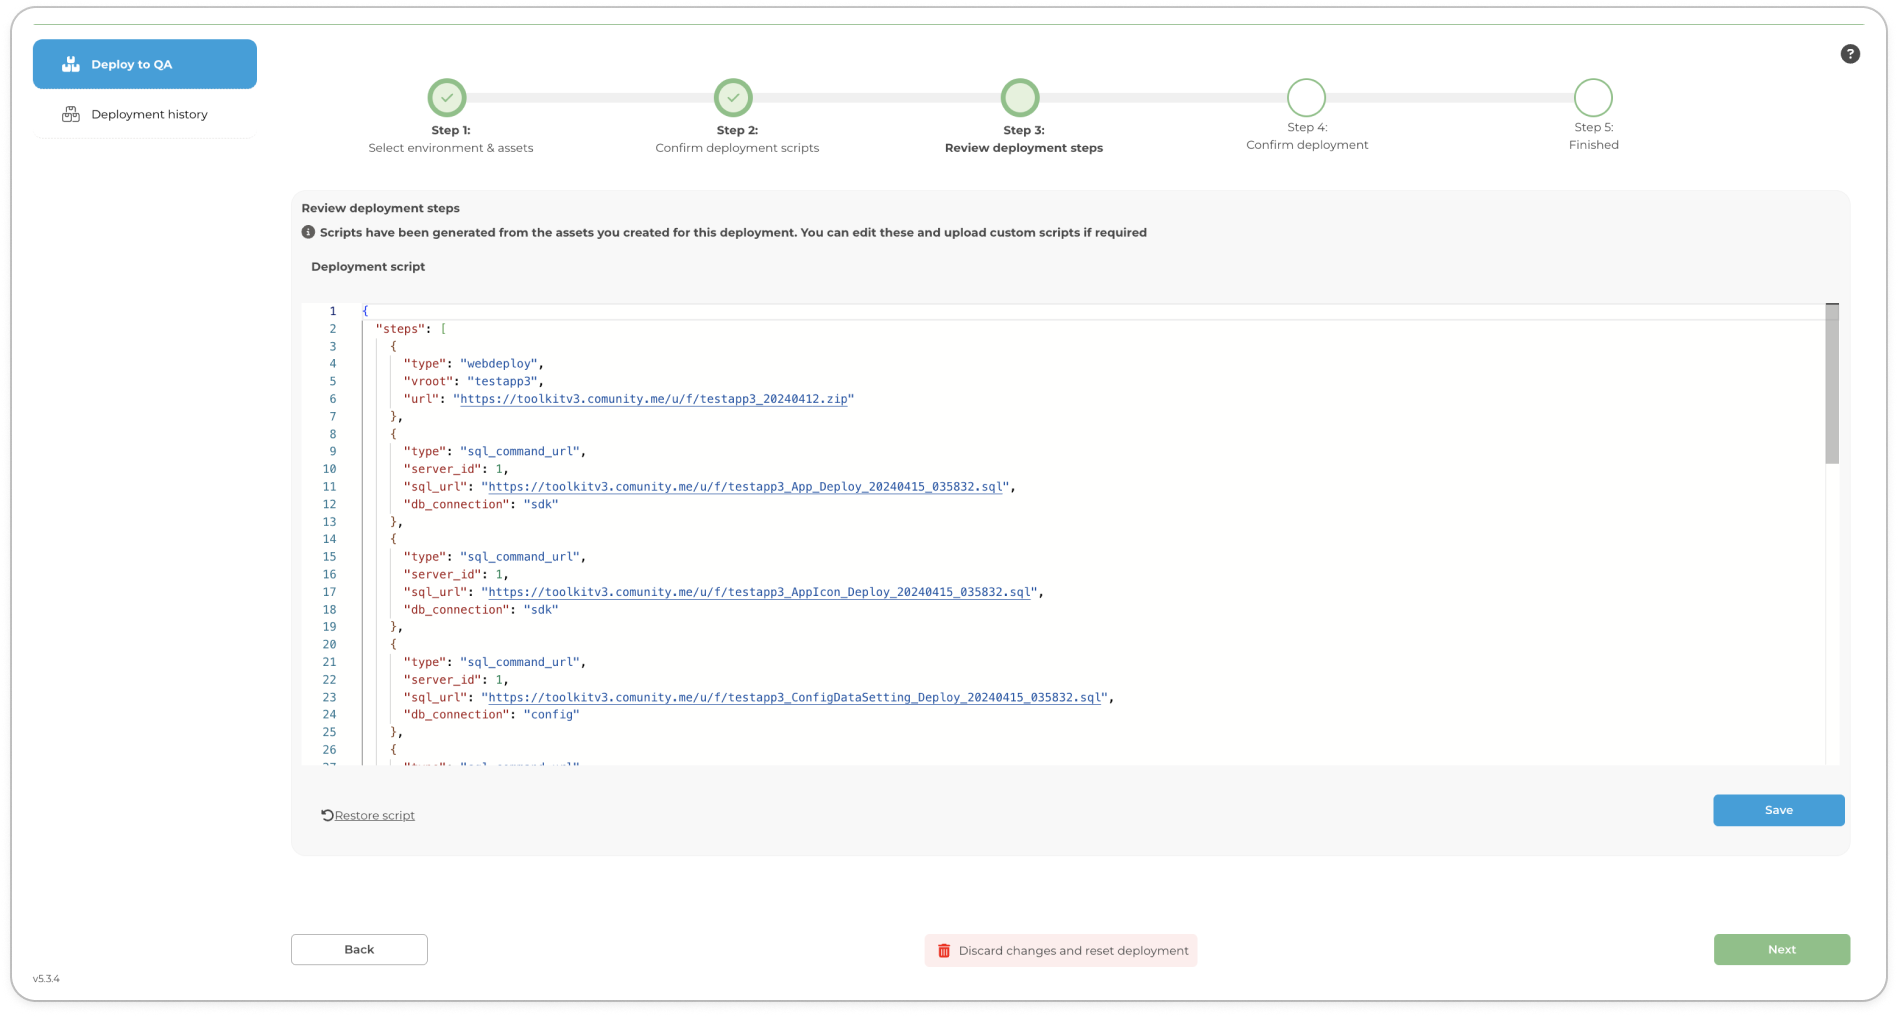Click the help question mark icon

[1849, 54]
